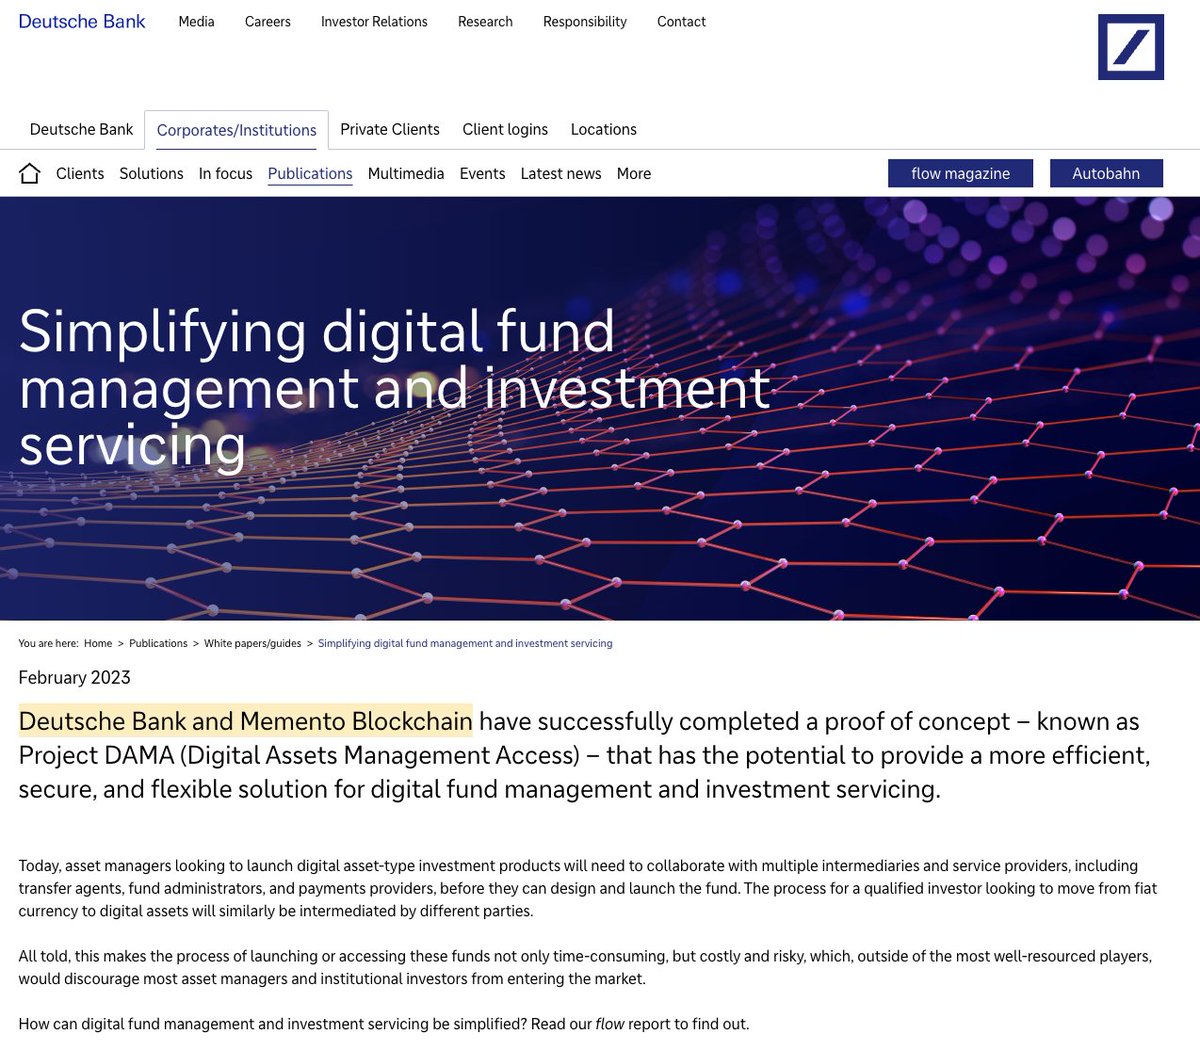Image resolution: width=1200 pixels, height=1050 pixels.
Task: Click the Deutsche Bank wordmark link
Action: 82,21
